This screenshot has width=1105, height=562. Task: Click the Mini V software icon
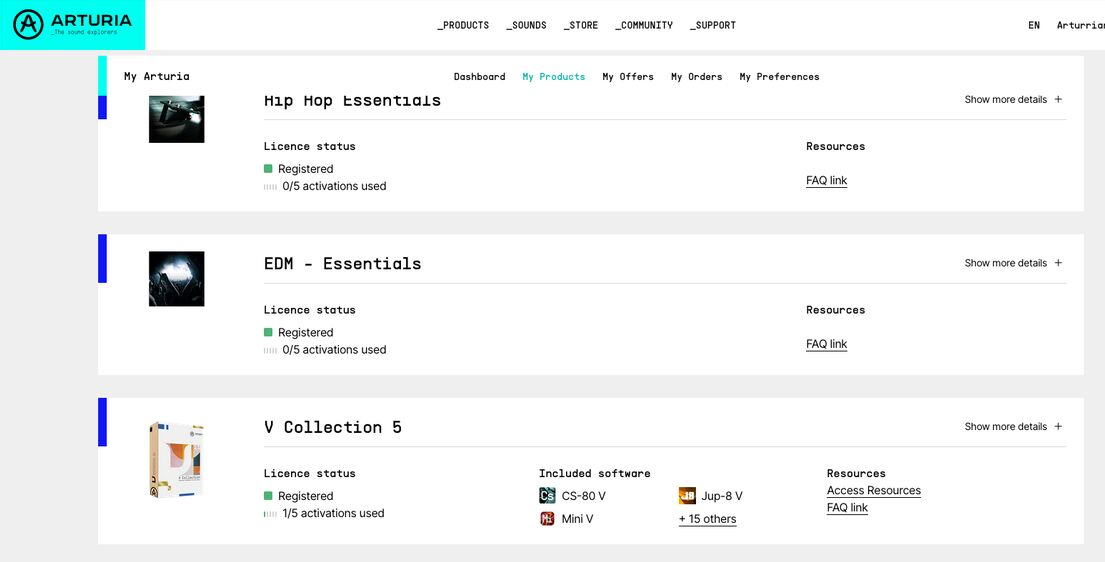pos(547,519)
